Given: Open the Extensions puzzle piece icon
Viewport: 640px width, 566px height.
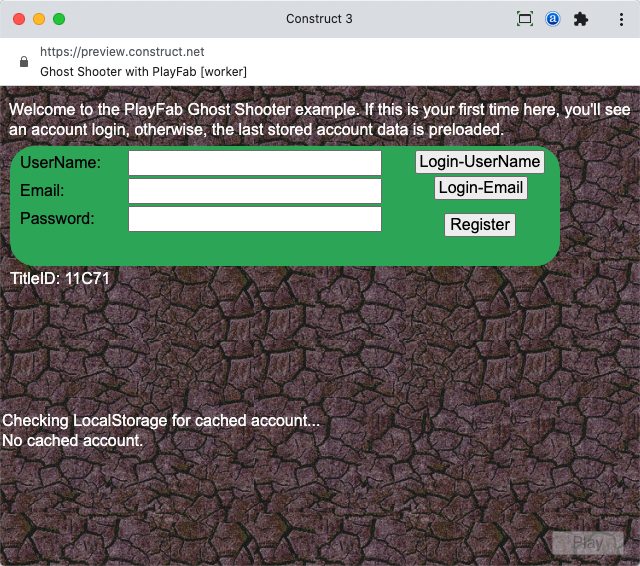Looking at the screenshot, I should point(580,19).
